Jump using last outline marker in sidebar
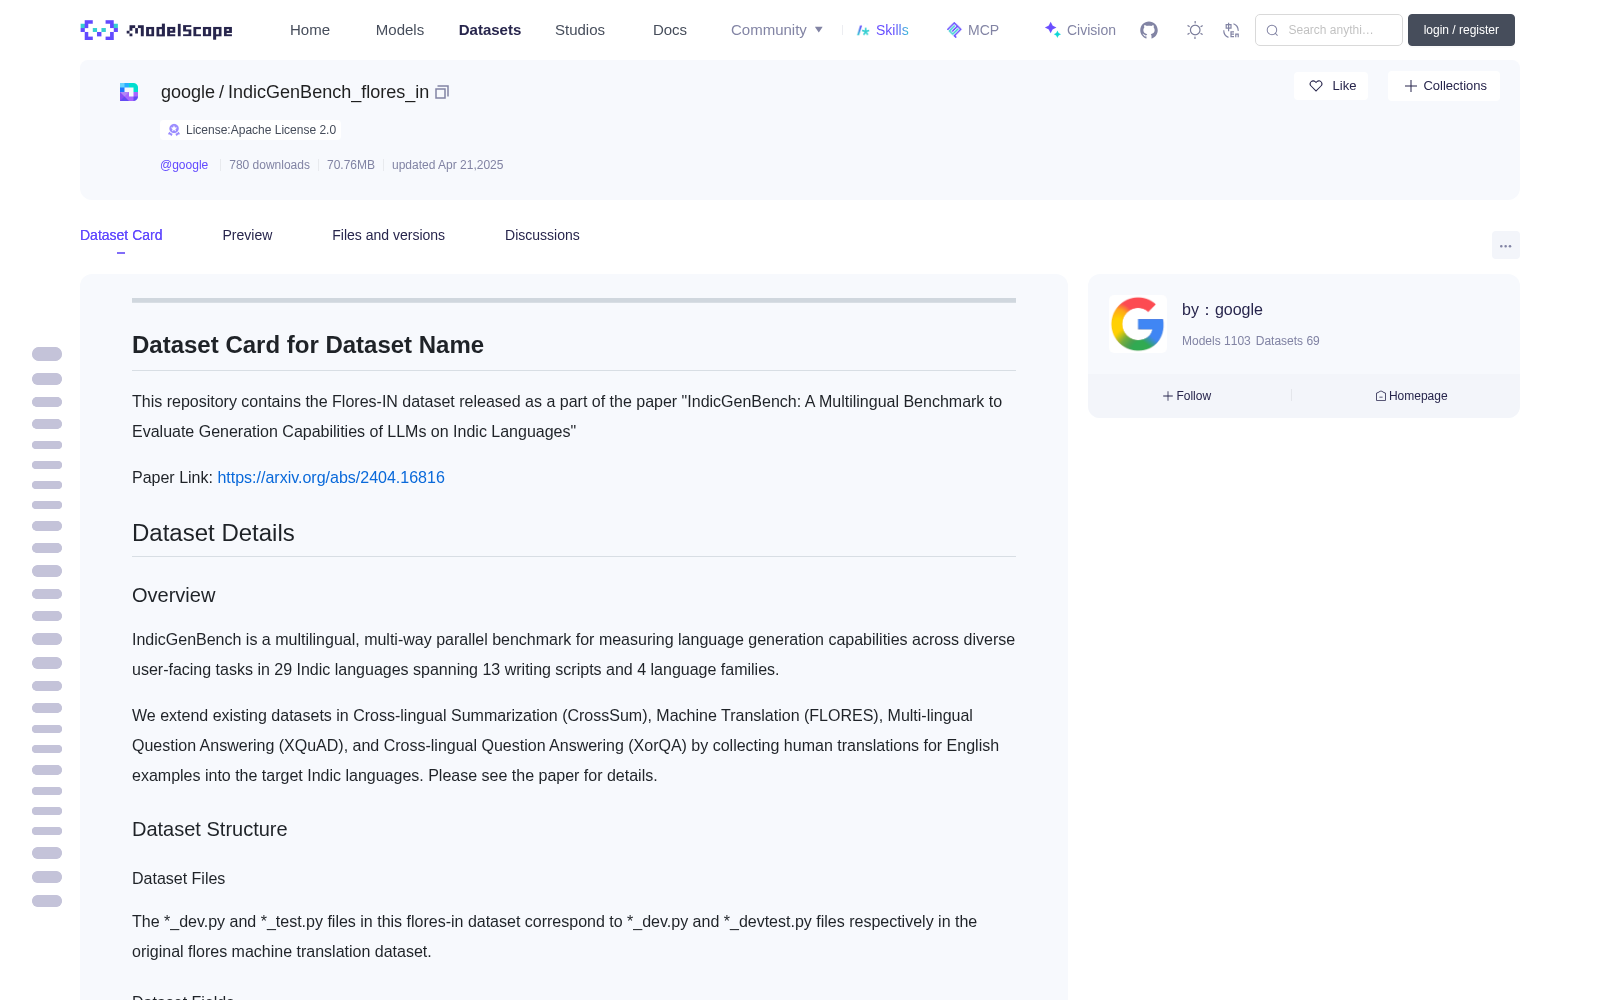Image resolution: width=1600 pixels, height=1000 pixels. click(x=47, y=901)
